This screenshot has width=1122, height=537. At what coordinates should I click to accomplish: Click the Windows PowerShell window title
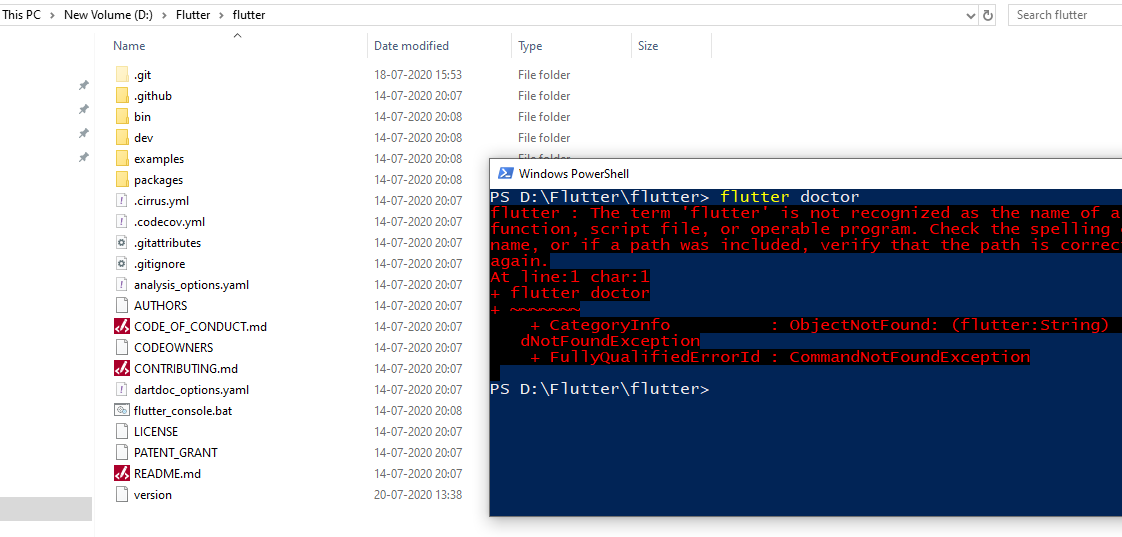(574, 173)
